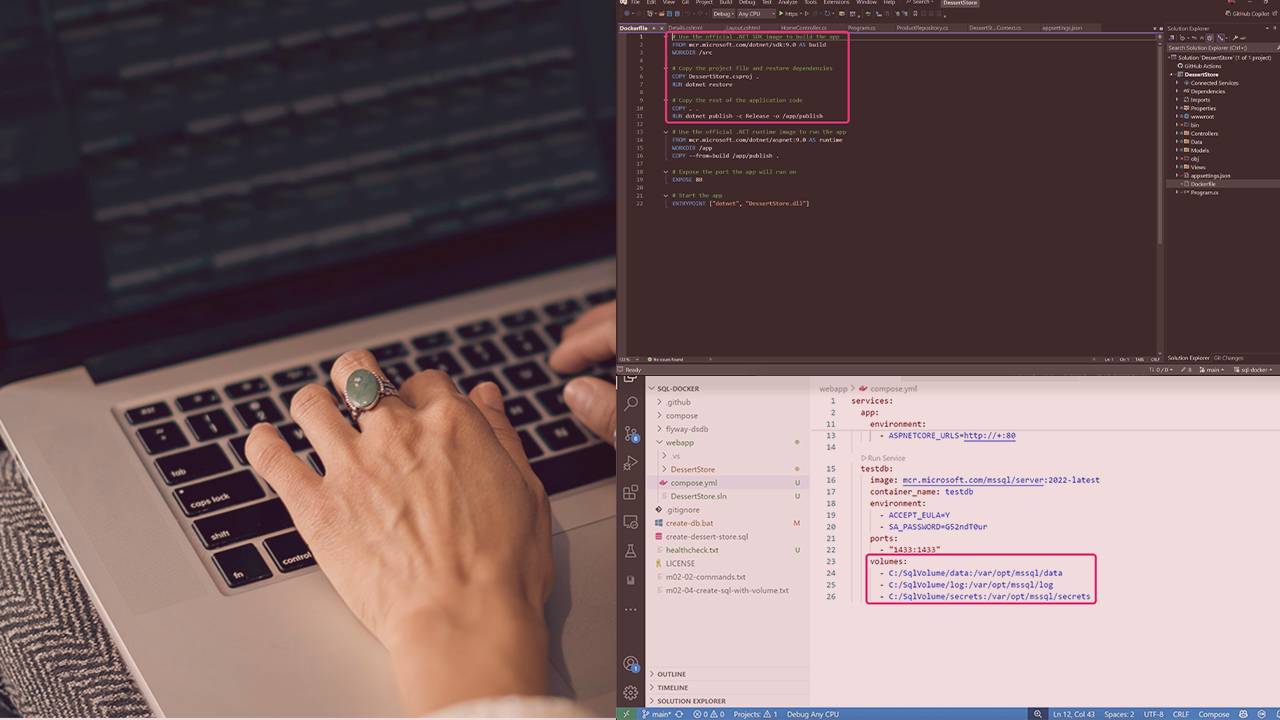Open the Debug configuration dropdown in Visual Studio

click(723, 14)
